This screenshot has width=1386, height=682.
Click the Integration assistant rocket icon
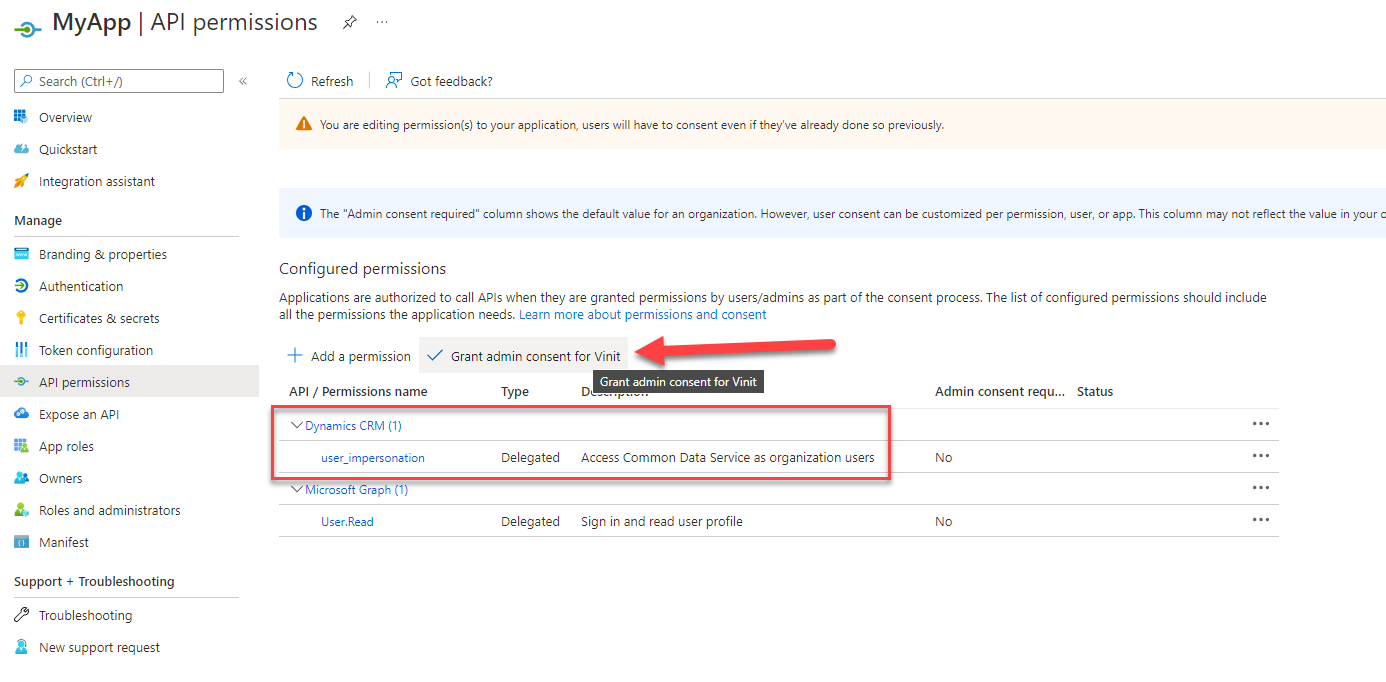(21, 181)
